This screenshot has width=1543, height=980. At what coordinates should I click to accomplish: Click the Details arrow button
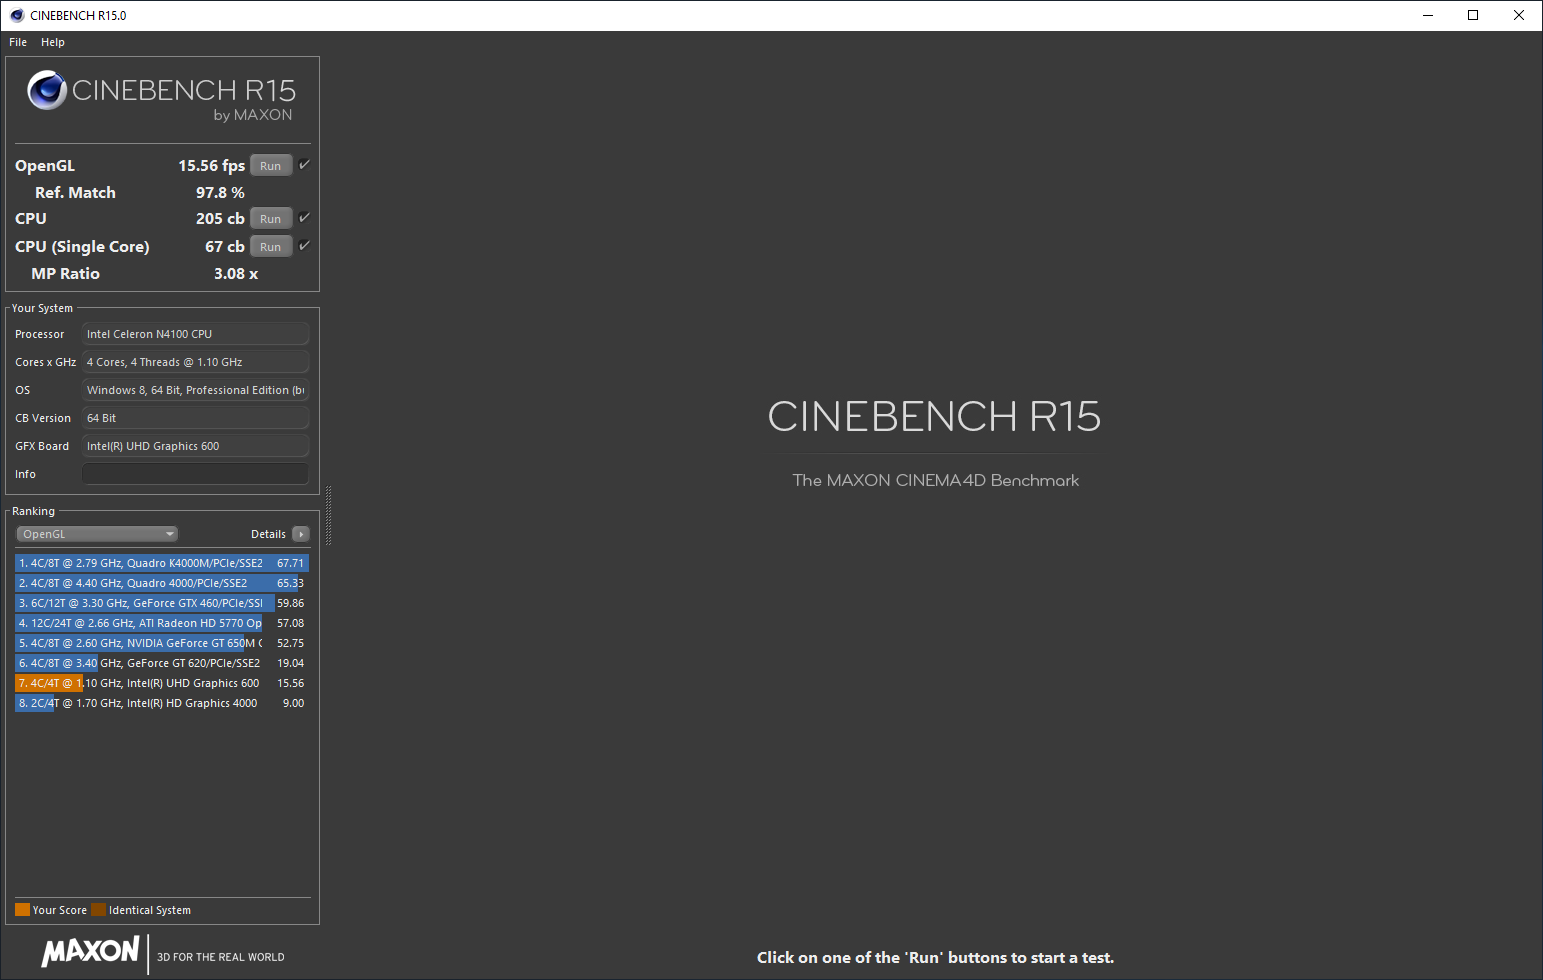[x=301, y=534]
